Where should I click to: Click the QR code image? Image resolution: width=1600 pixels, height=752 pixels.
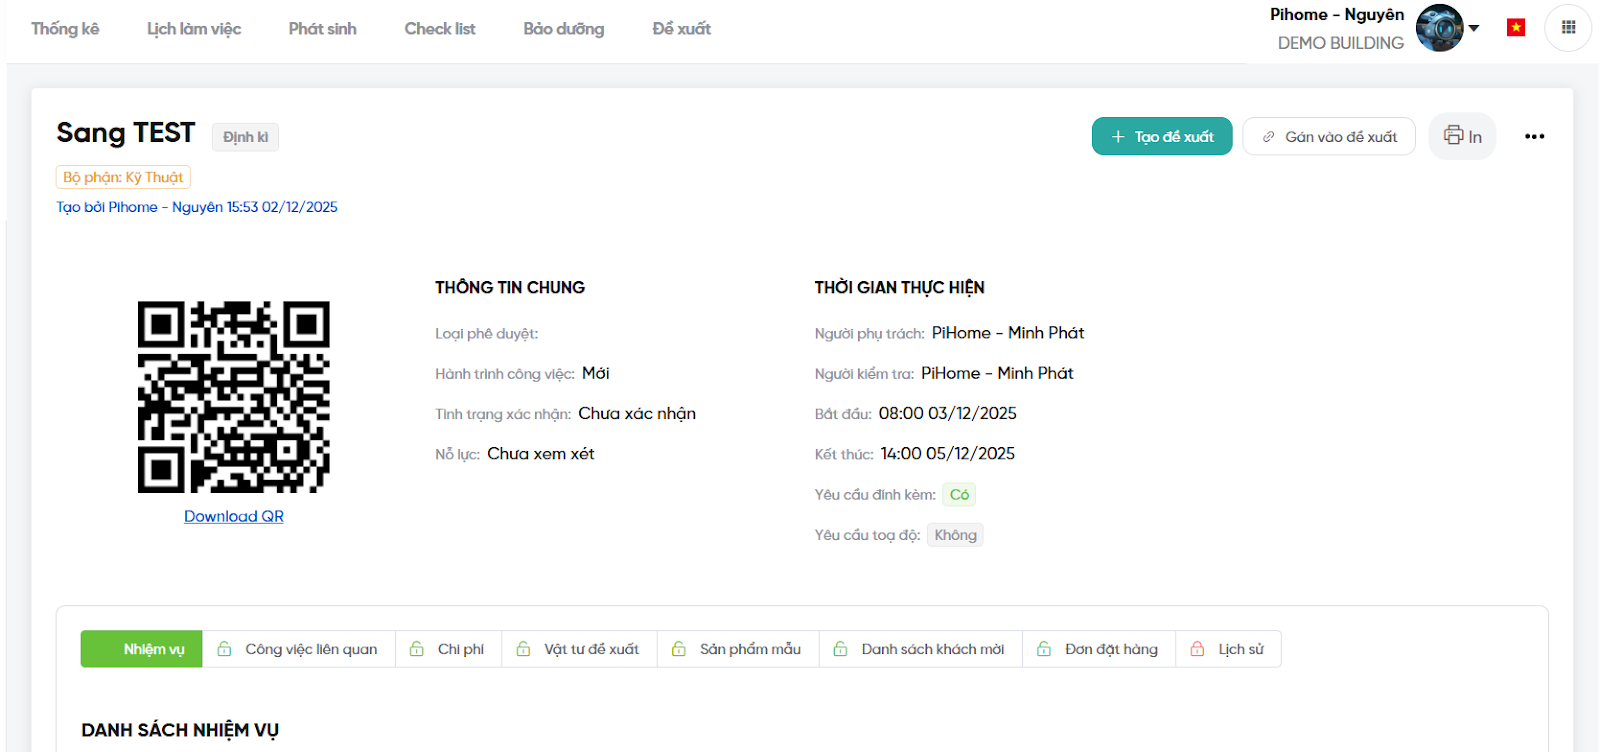click(234, 397)
